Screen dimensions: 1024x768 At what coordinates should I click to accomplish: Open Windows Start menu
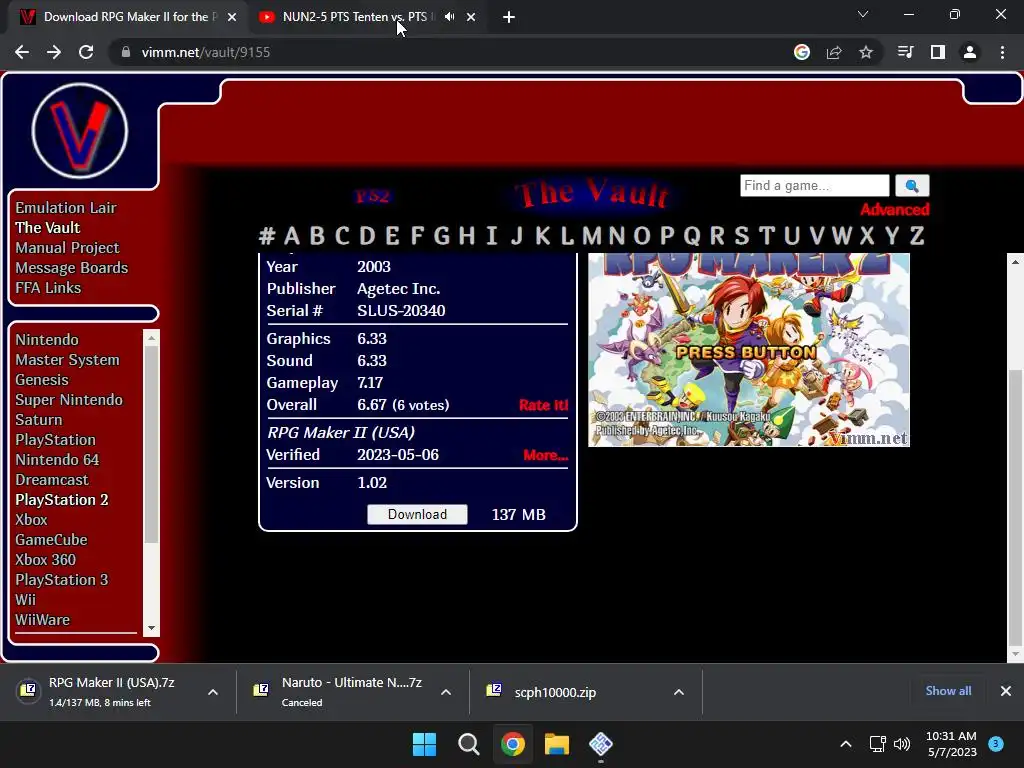pos(424,744)
